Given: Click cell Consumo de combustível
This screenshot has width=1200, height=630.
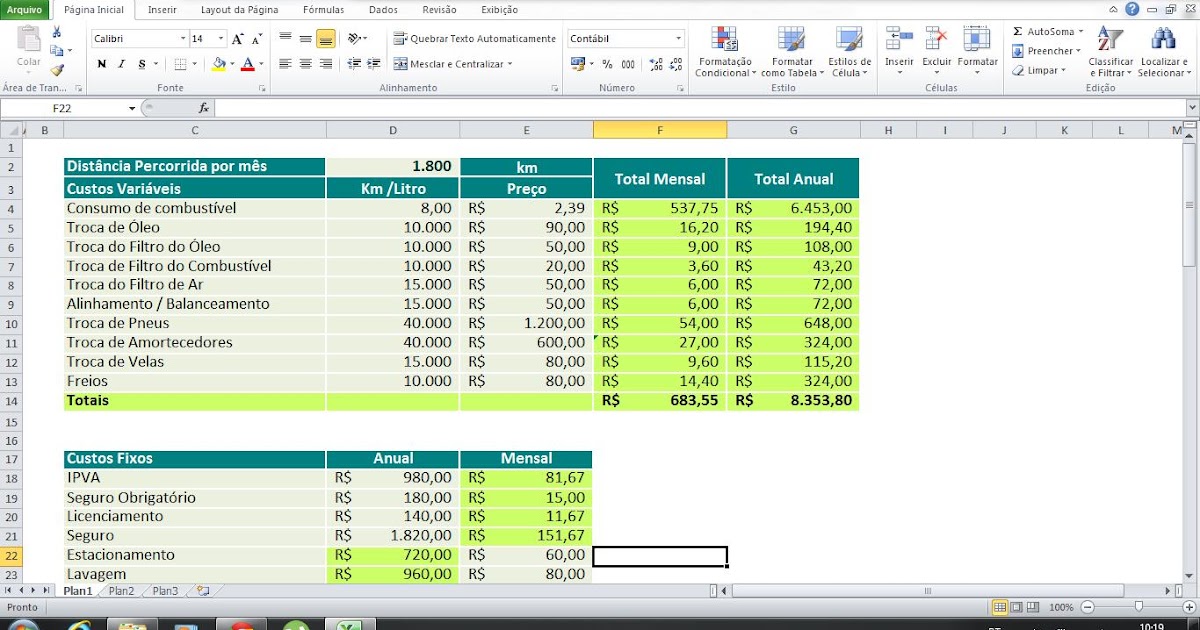Looking at the screenshot, I should tap(194, 208).
